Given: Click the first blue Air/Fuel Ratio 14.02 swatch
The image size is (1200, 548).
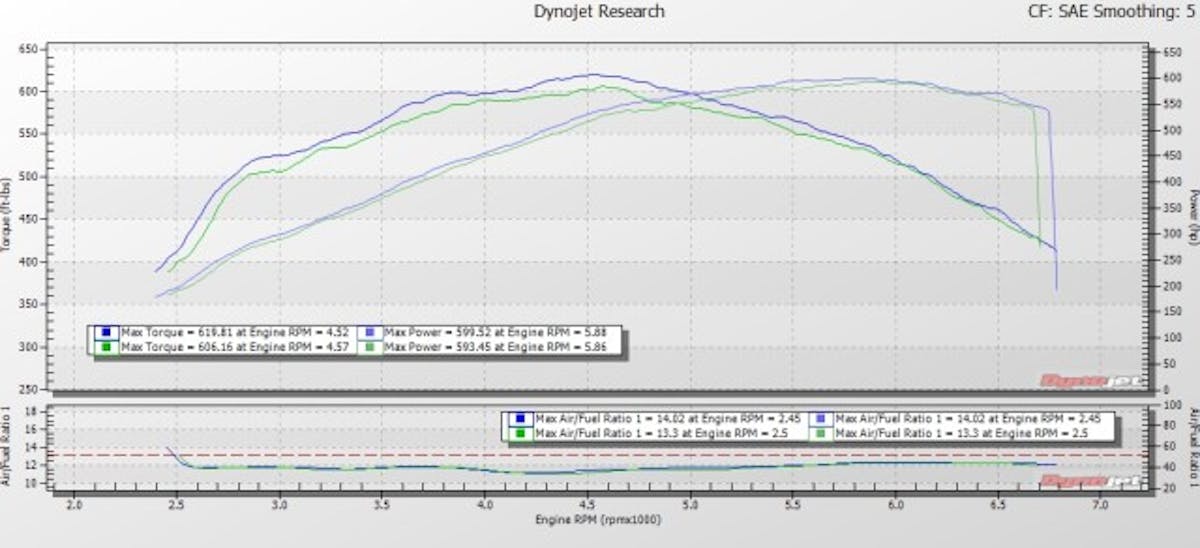Looking at the screenshot, I should pyautogui.click(x=520, y=419).
